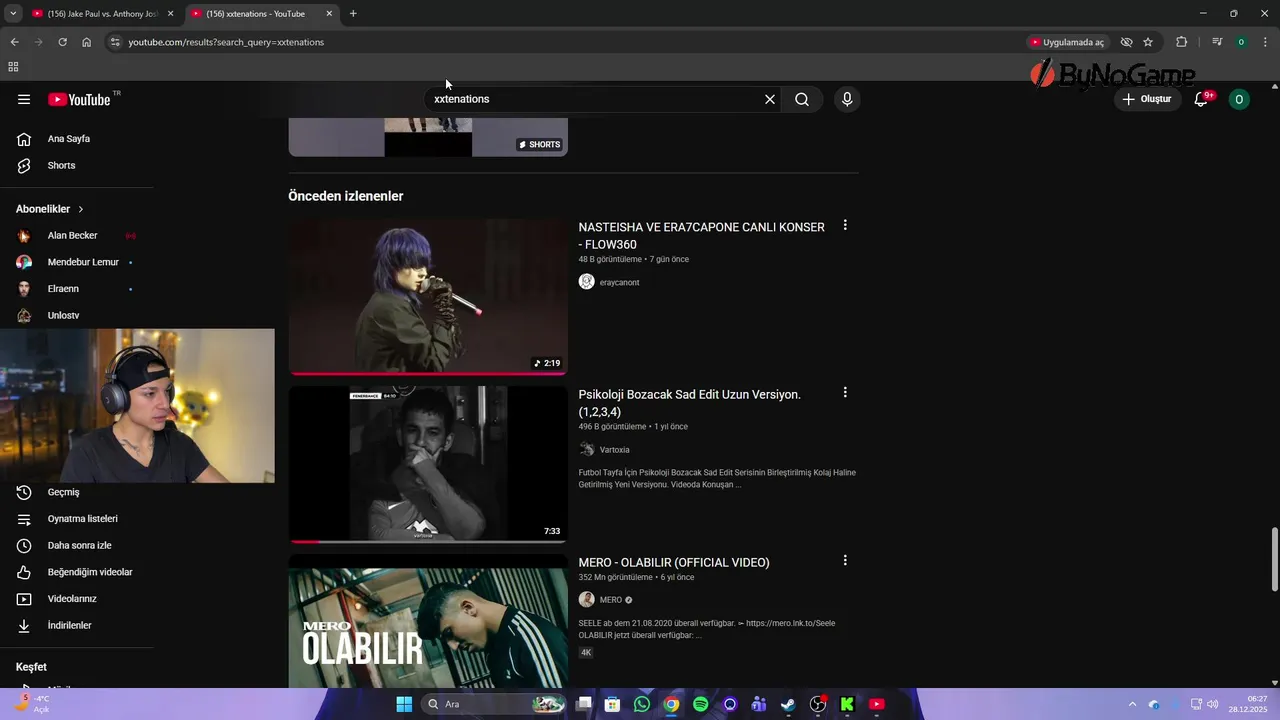Viewport: 1280px width, 720px height.
Task: Open the YouTube hamburger guide menu
Action: coord(24,99)
